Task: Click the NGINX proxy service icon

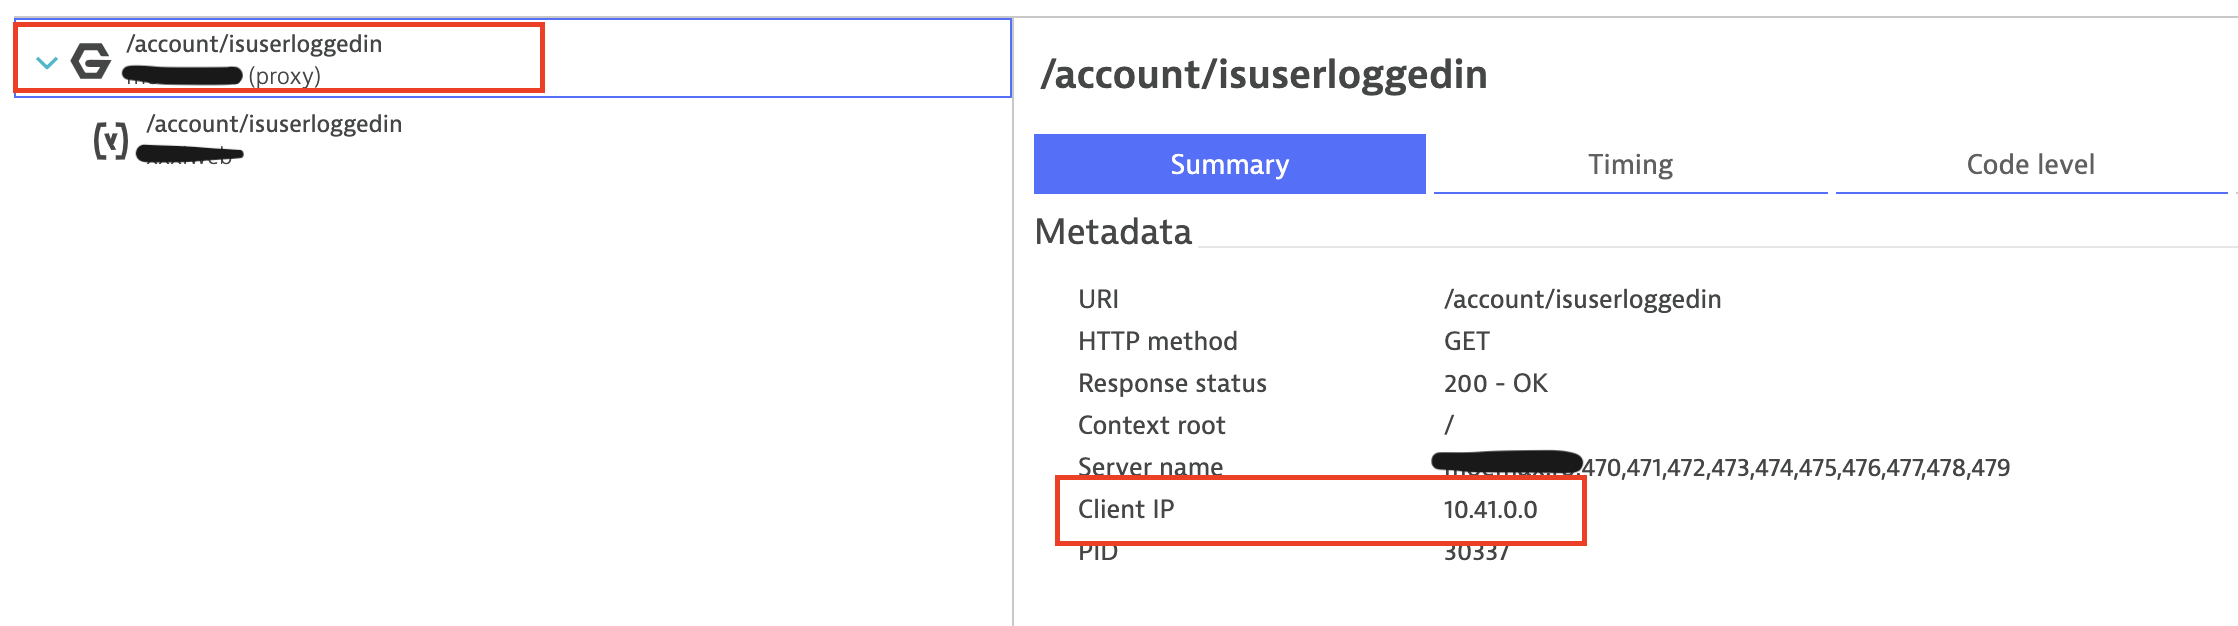Action: tap(91, 61)
